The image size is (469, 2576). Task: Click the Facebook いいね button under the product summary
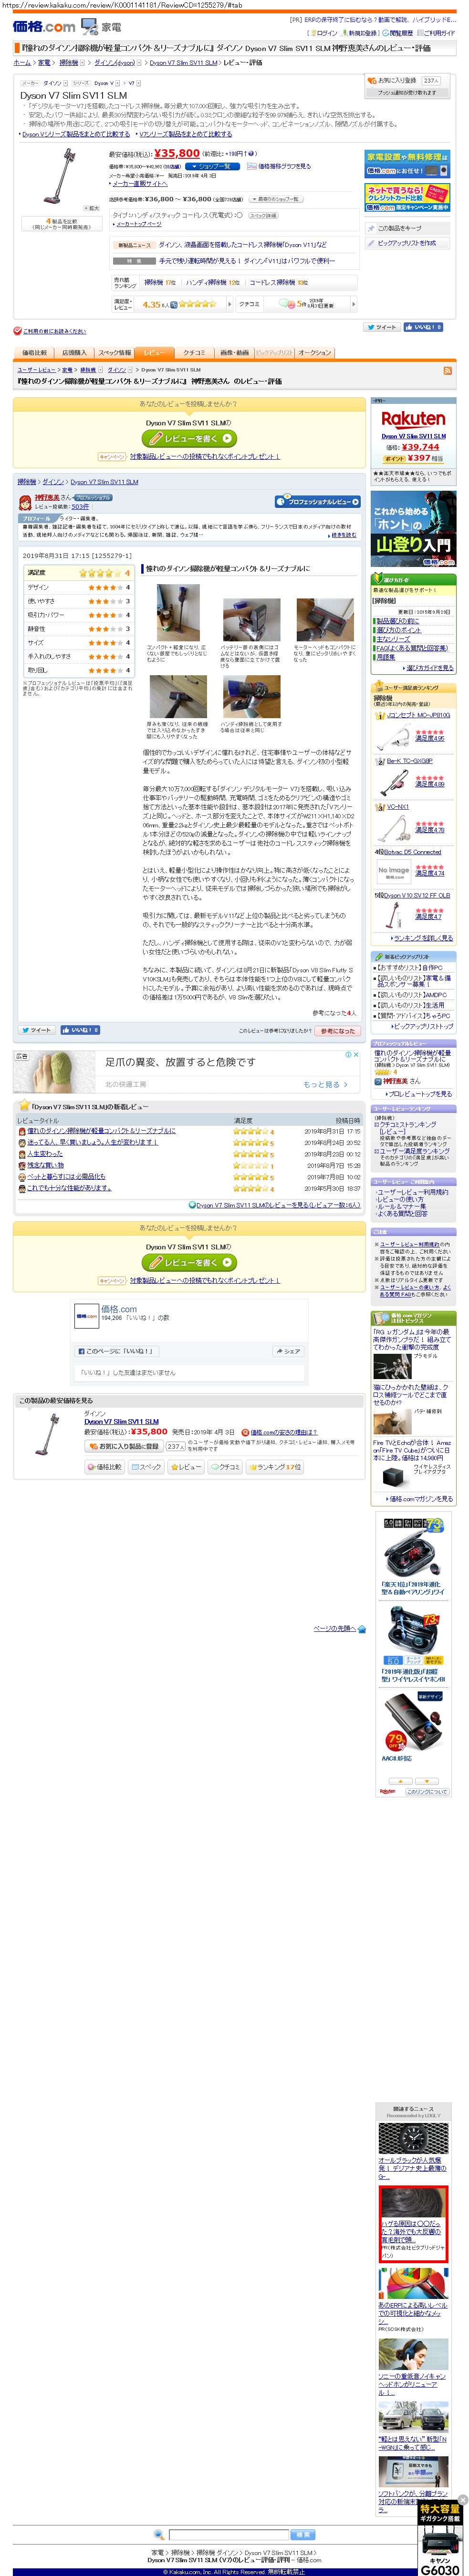423,327
